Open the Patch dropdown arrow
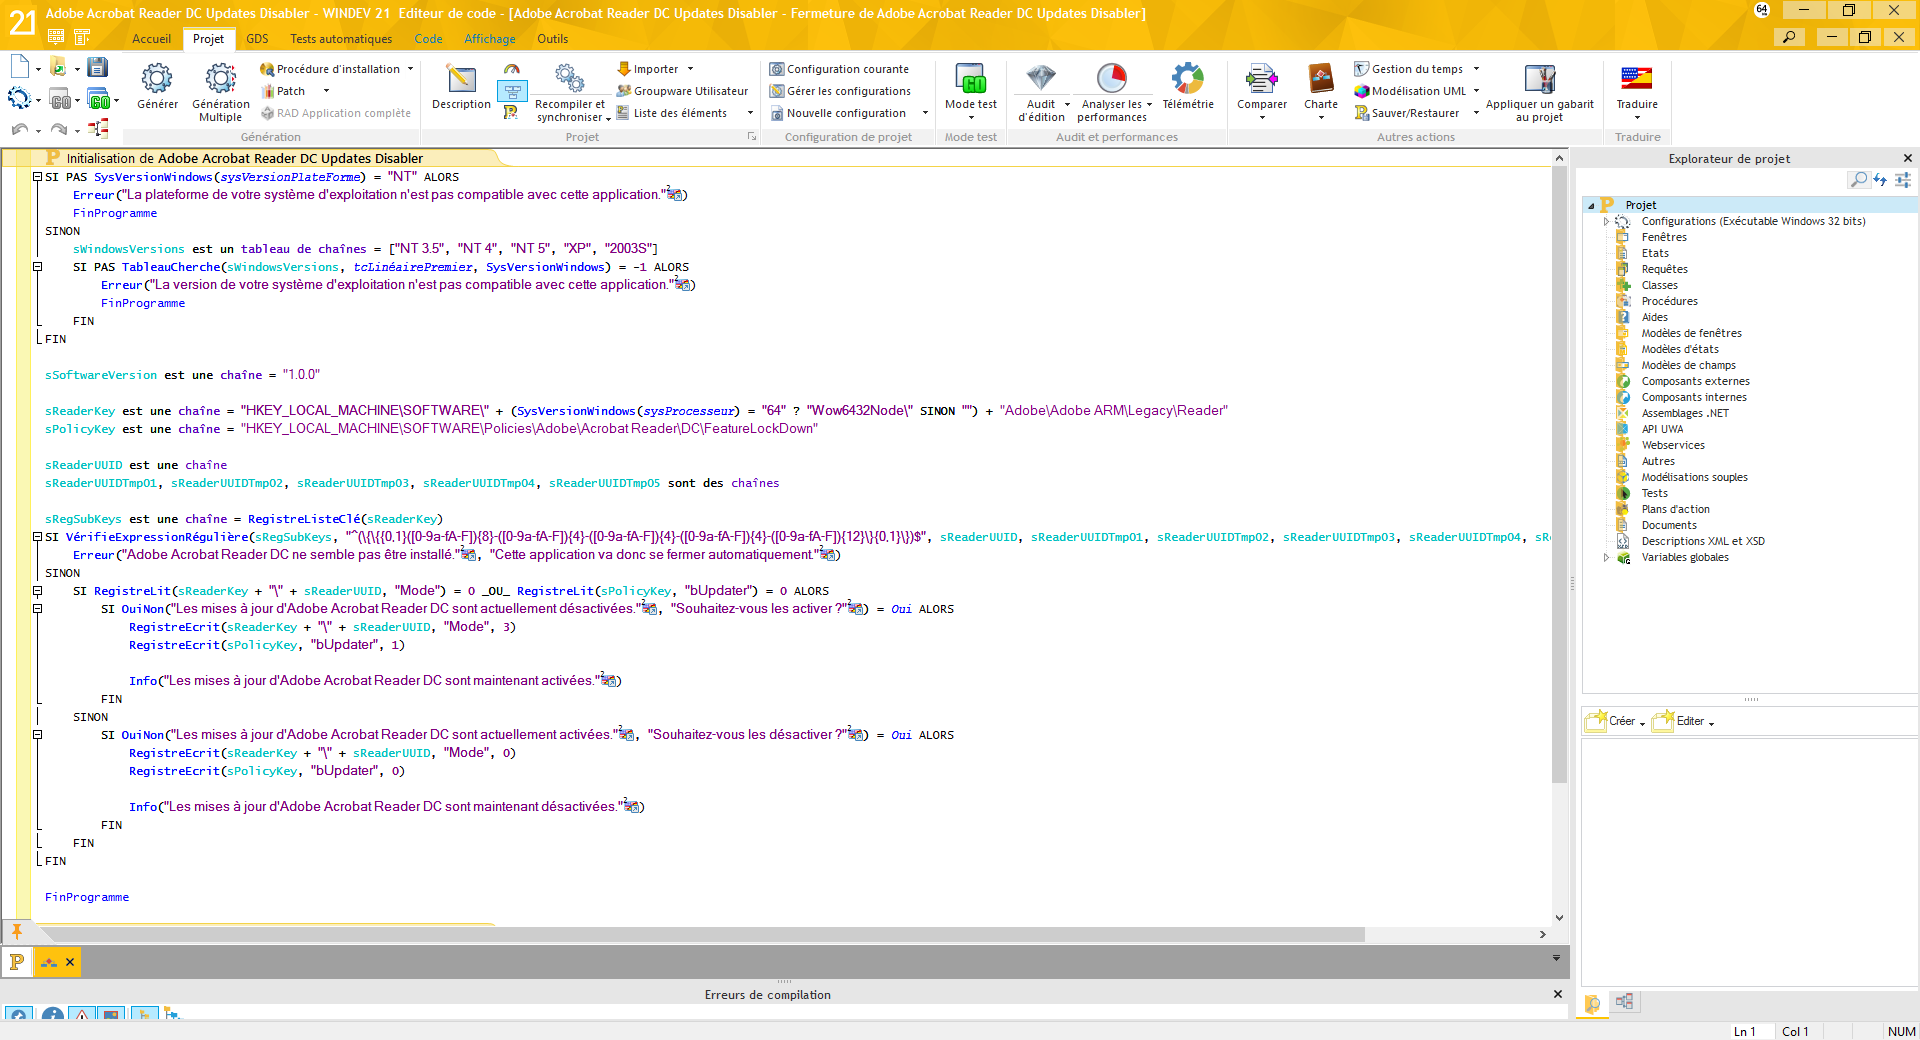Screen dimensions: 1920x1040 point(326,91)
